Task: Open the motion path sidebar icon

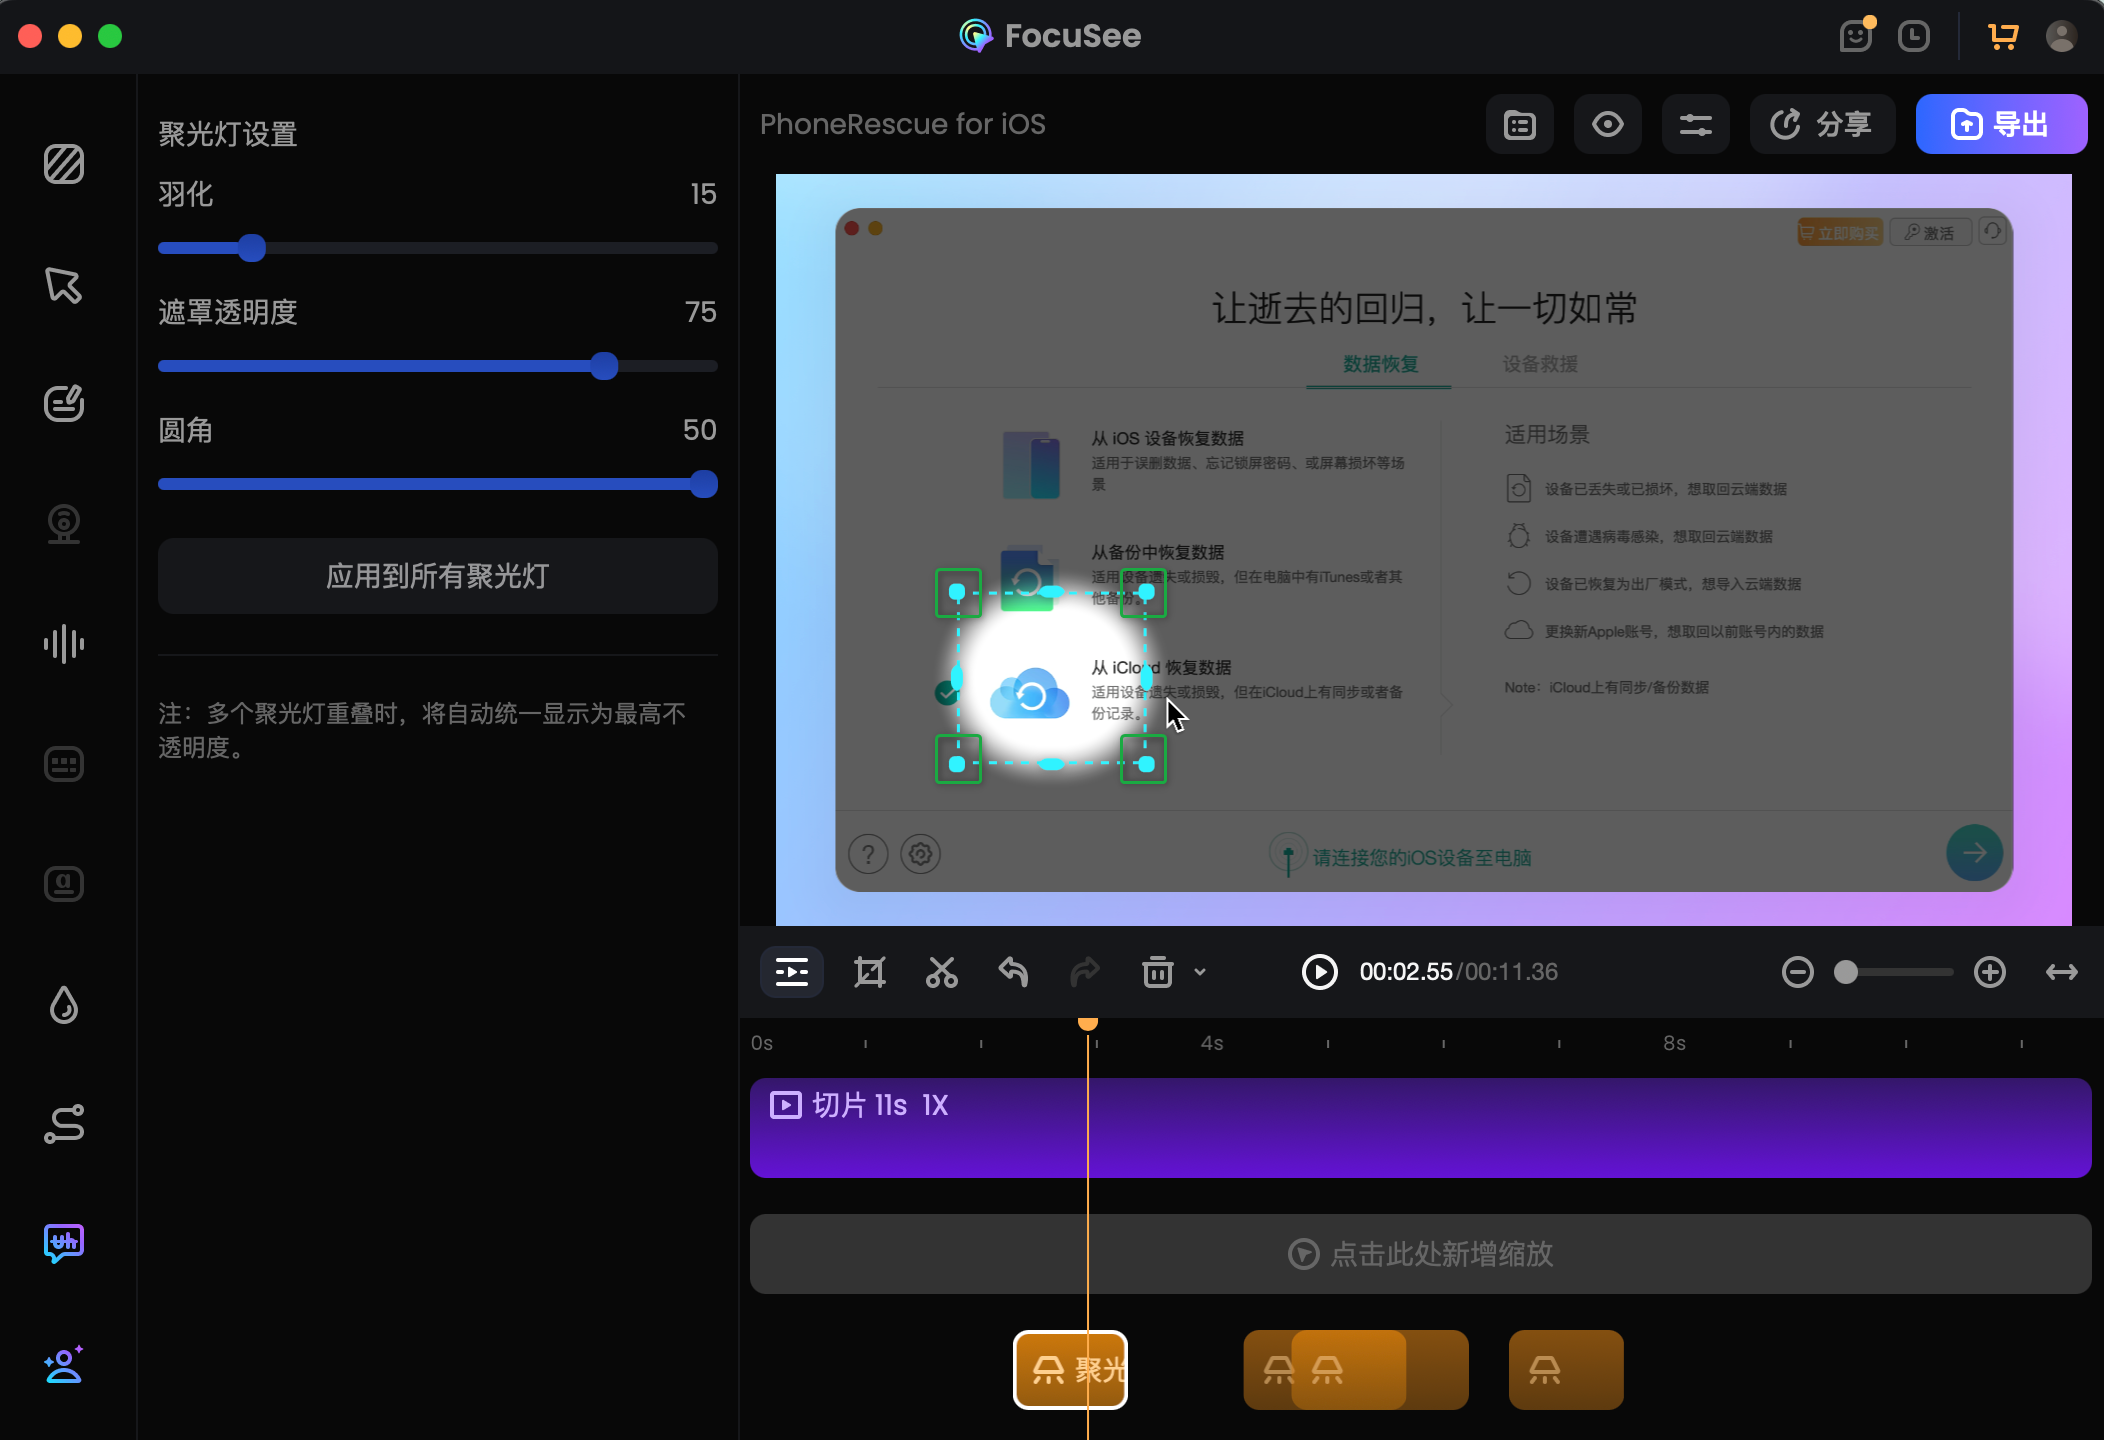Action: pos(64,1124)
